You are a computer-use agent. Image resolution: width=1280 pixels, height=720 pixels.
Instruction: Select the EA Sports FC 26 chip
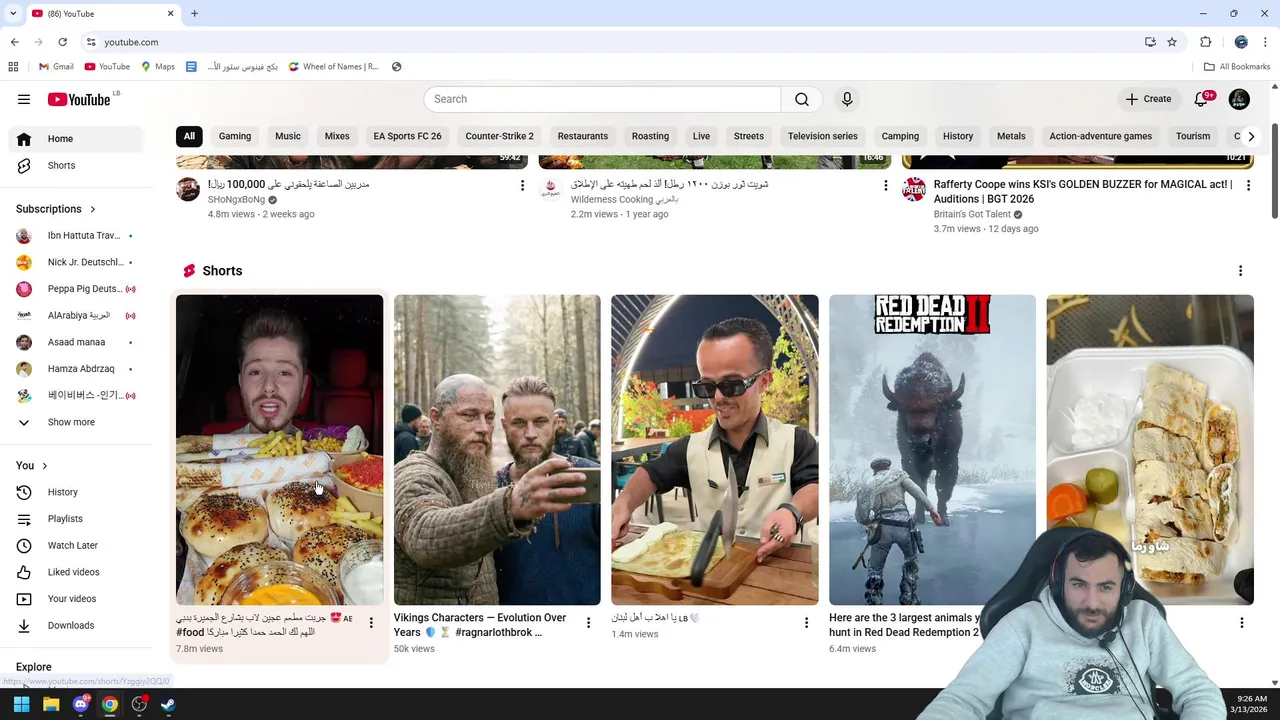coord(407,136)
